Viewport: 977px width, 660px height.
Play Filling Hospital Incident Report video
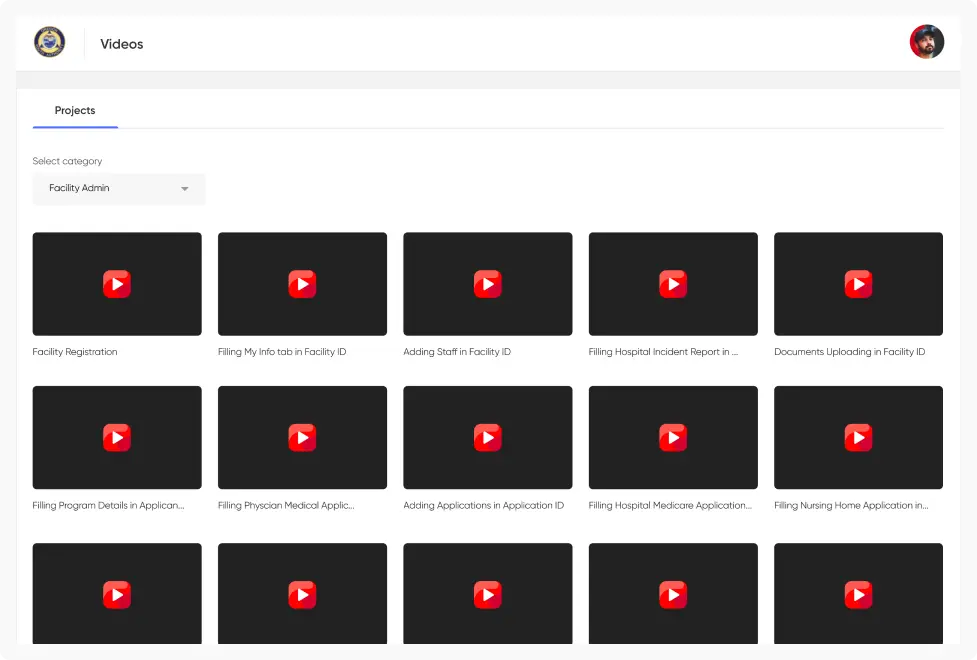pyautogui.click(x=673, y=284)
